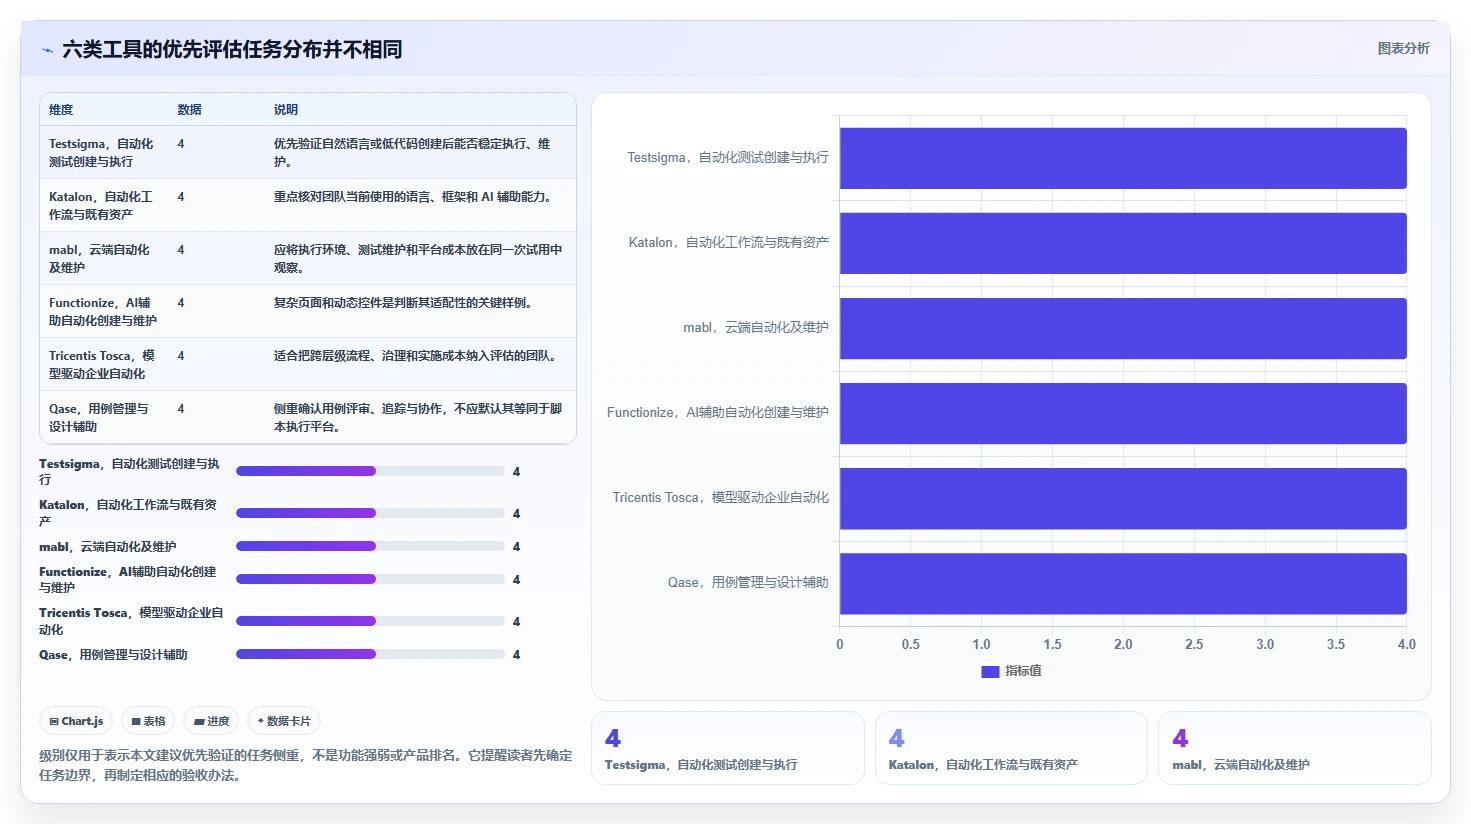The image size is (1471, 824).
Task: Click the Katalon axis label in chart
Action: pos(729,243)
